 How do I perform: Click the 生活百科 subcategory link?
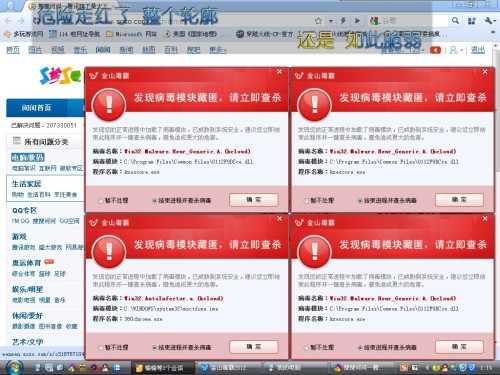pyautogui.click(x=39, y=194)
